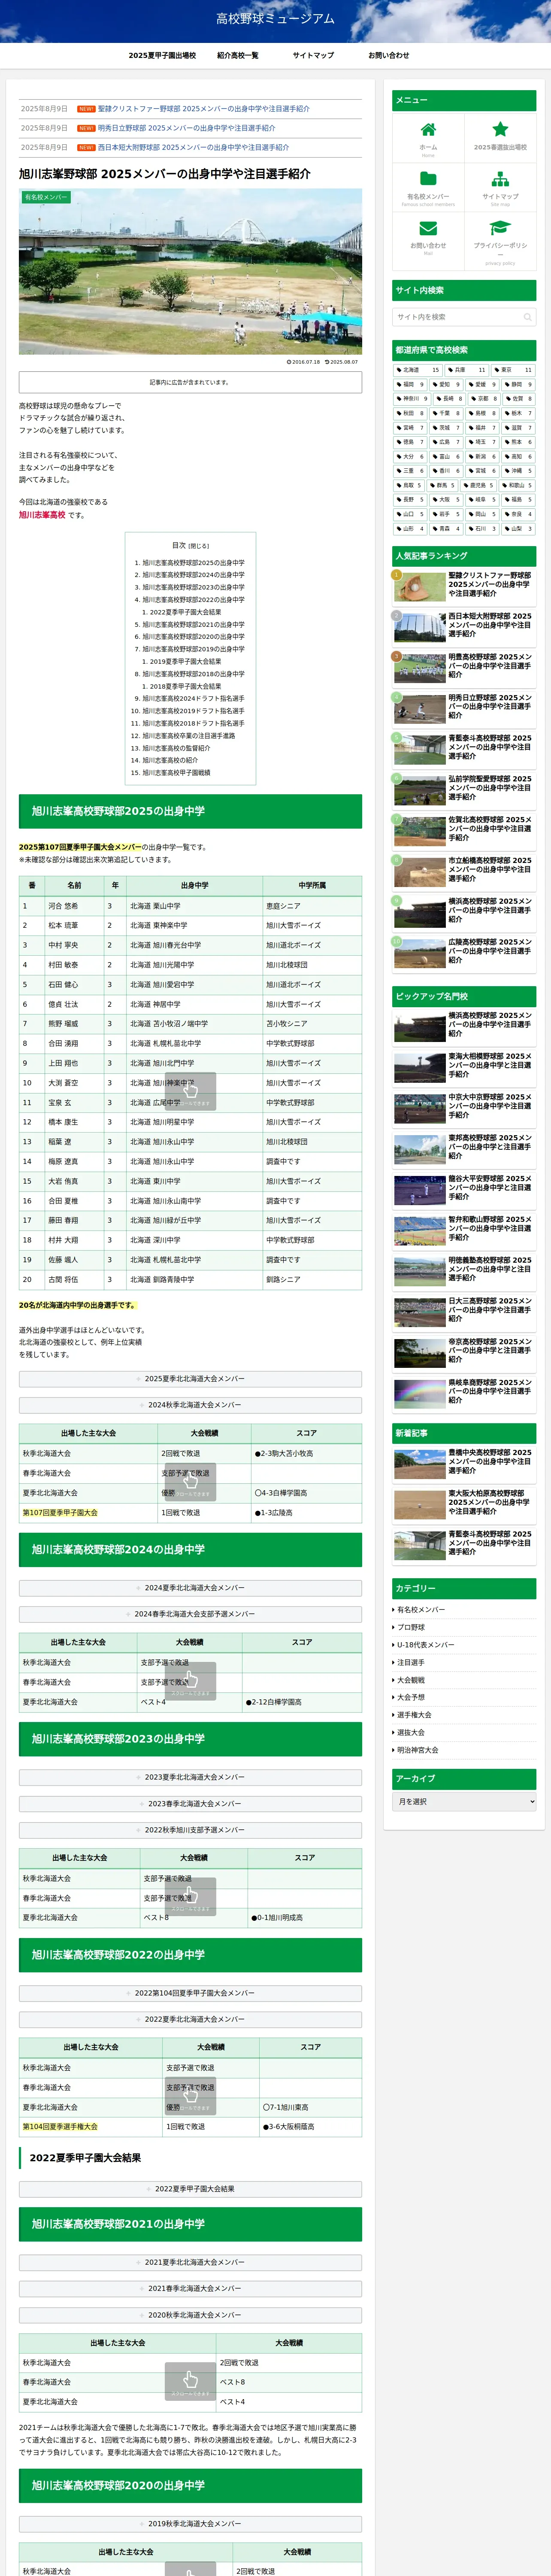
Task: Expand 2023夏季北北海道大会メンバー section
Action: pyautogui.click(x=190, y=1777)
